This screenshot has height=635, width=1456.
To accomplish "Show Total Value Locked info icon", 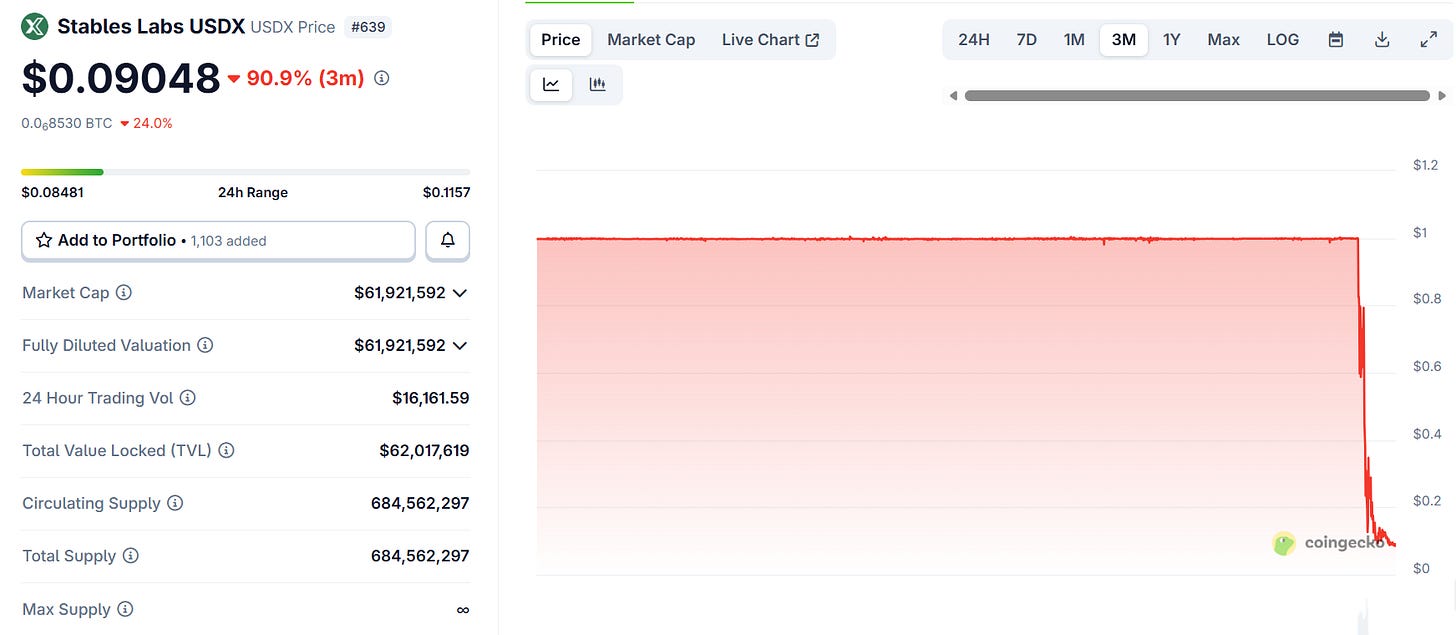I will [226, 451].
